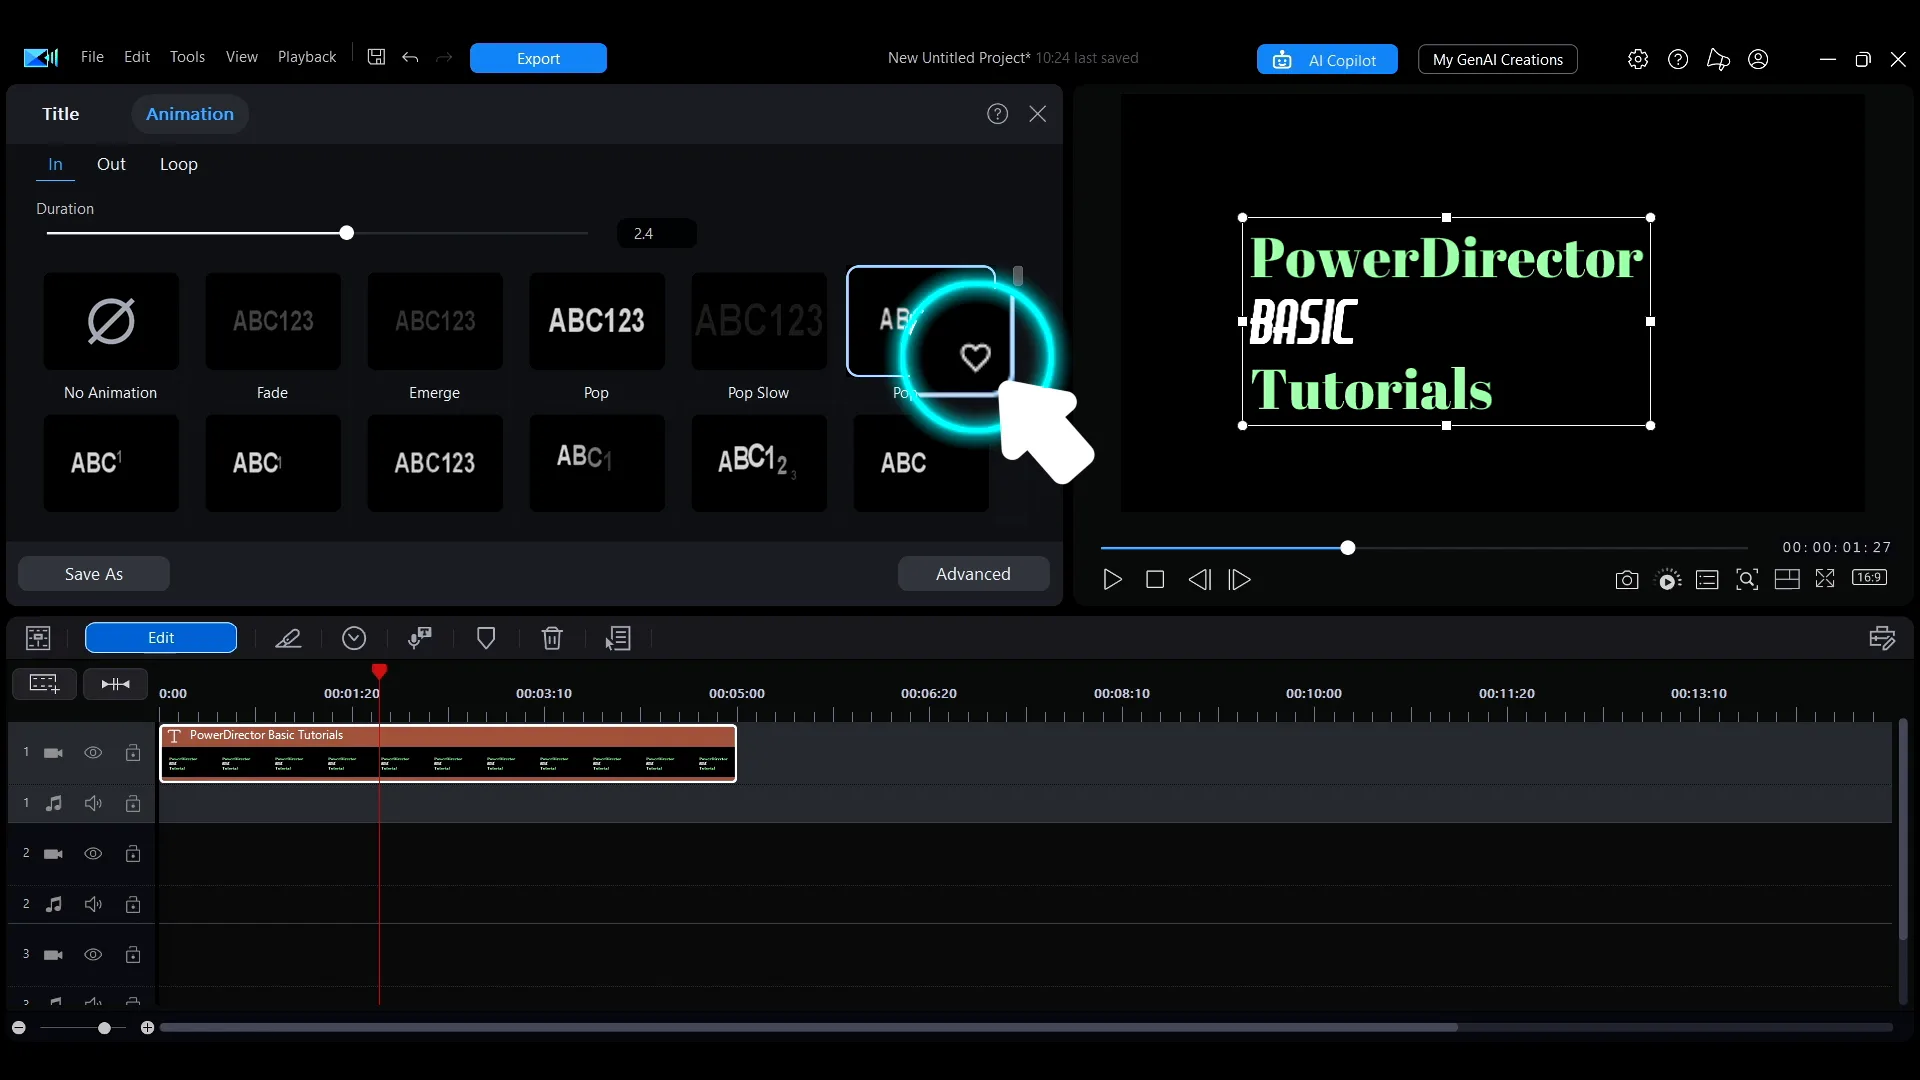1920x1080 pixels.
Task: Mute audio track 1
Action: [93, 803]
